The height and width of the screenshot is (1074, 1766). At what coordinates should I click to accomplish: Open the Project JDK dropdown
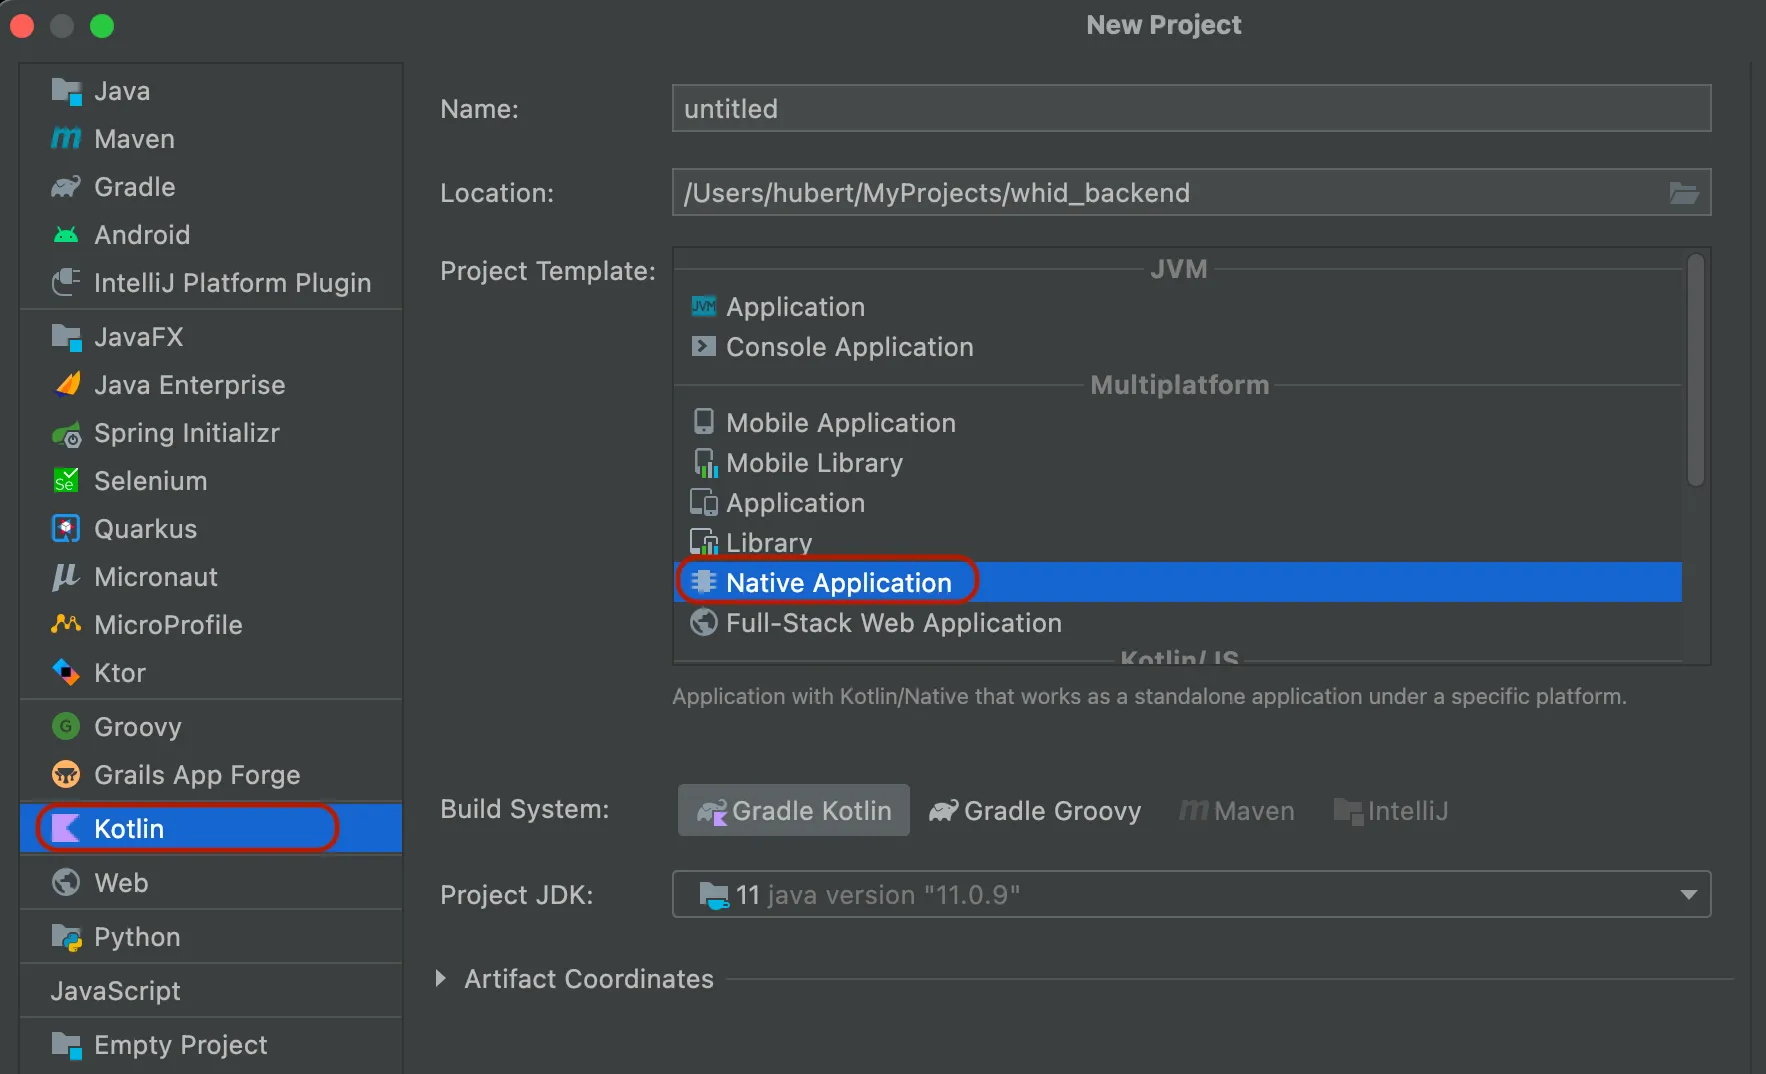pyautogui.click(x=1191, y=894)
